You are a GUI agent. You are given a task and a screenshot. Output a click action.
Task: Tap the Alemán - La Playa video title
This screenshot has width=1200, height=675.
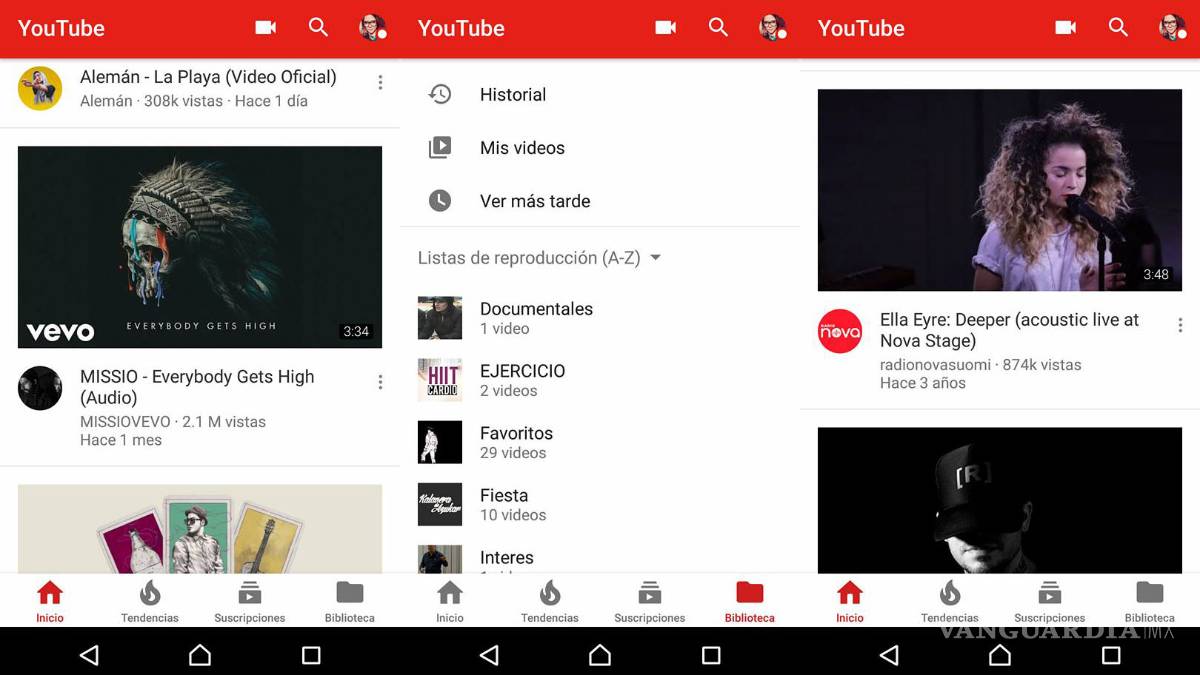[x=208, y=77]
